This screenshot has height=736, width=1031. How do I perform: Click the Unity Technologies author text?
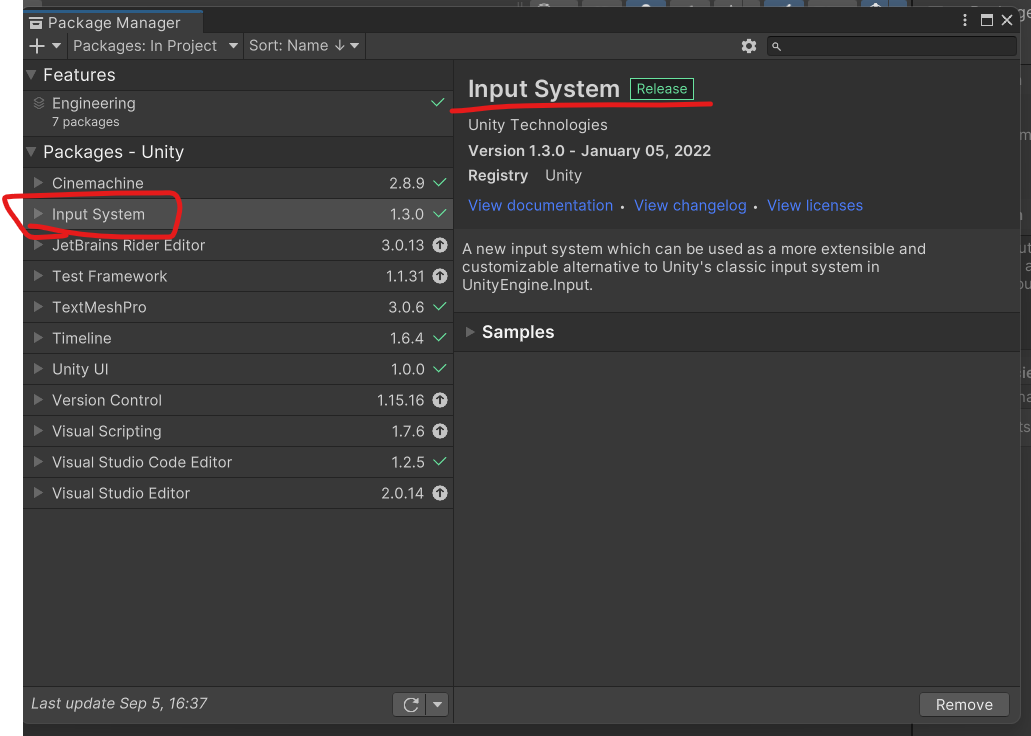pos(538,125)
